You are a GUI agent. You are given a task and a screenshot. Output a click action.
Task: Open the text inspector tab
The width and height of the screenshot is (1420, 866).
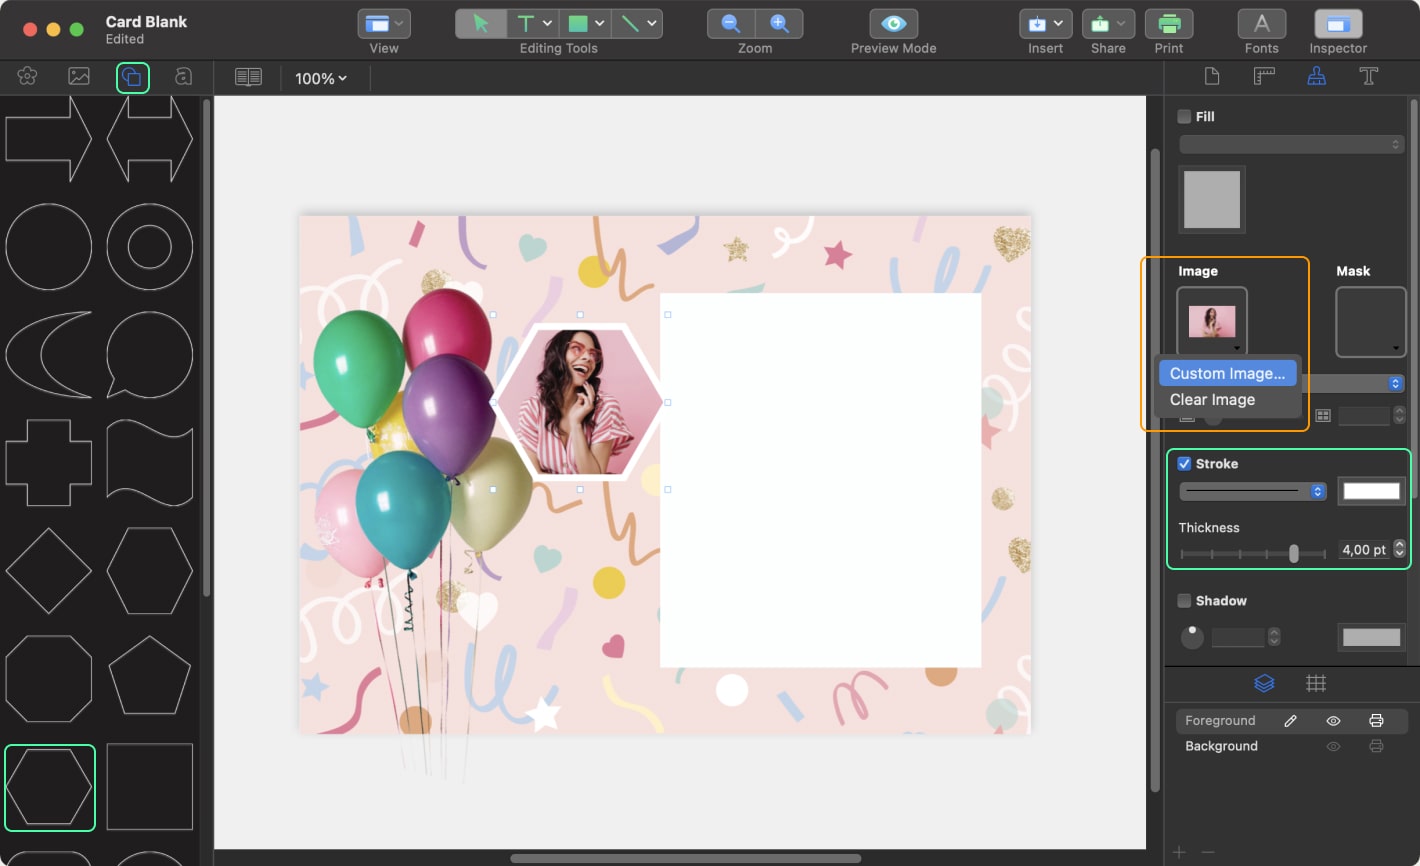[1368, 77]
